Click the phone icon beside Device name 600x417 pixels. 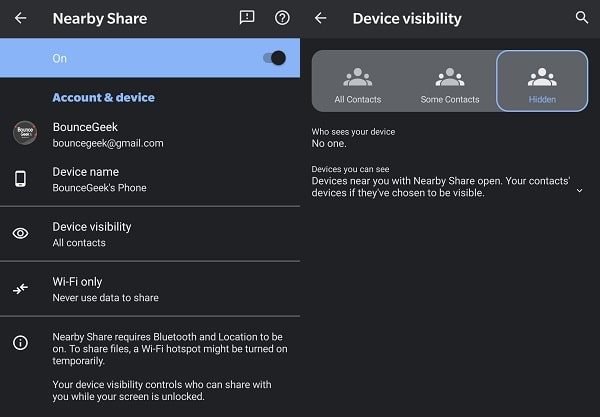(x=20, y=179)
